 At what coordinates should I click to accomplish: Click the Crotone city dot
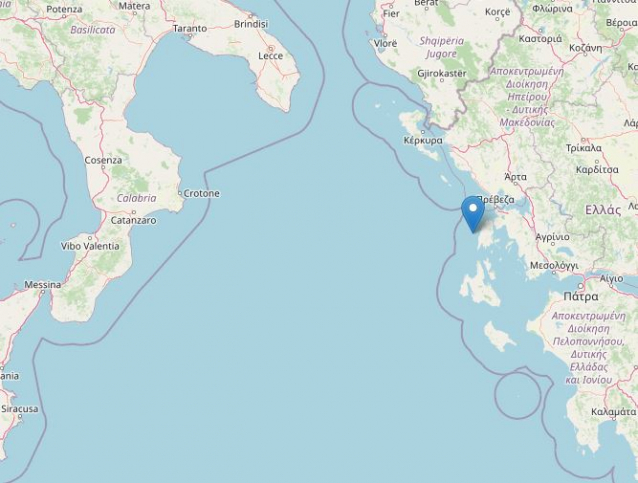180,193
